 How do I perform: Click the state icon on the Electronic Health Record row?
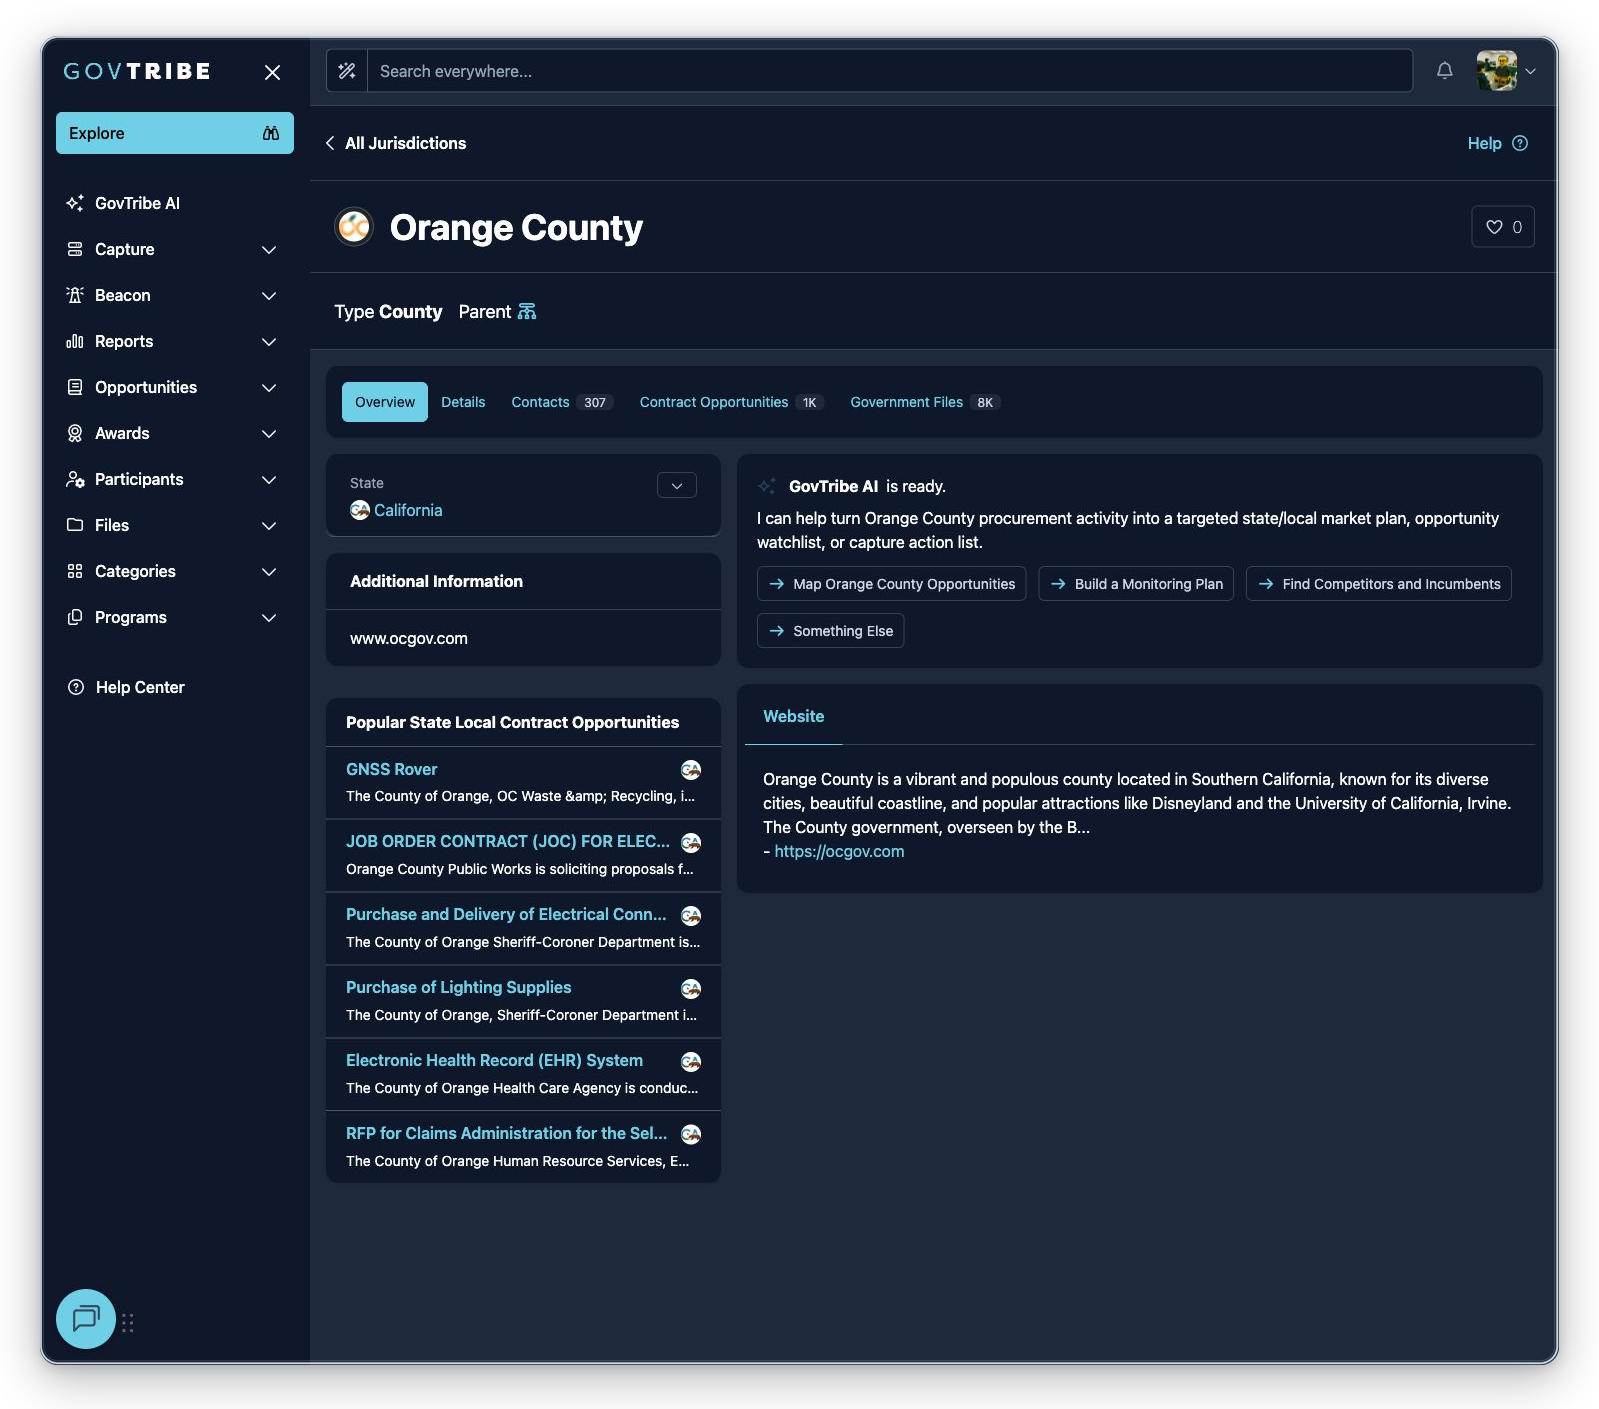pos(691,1061)
